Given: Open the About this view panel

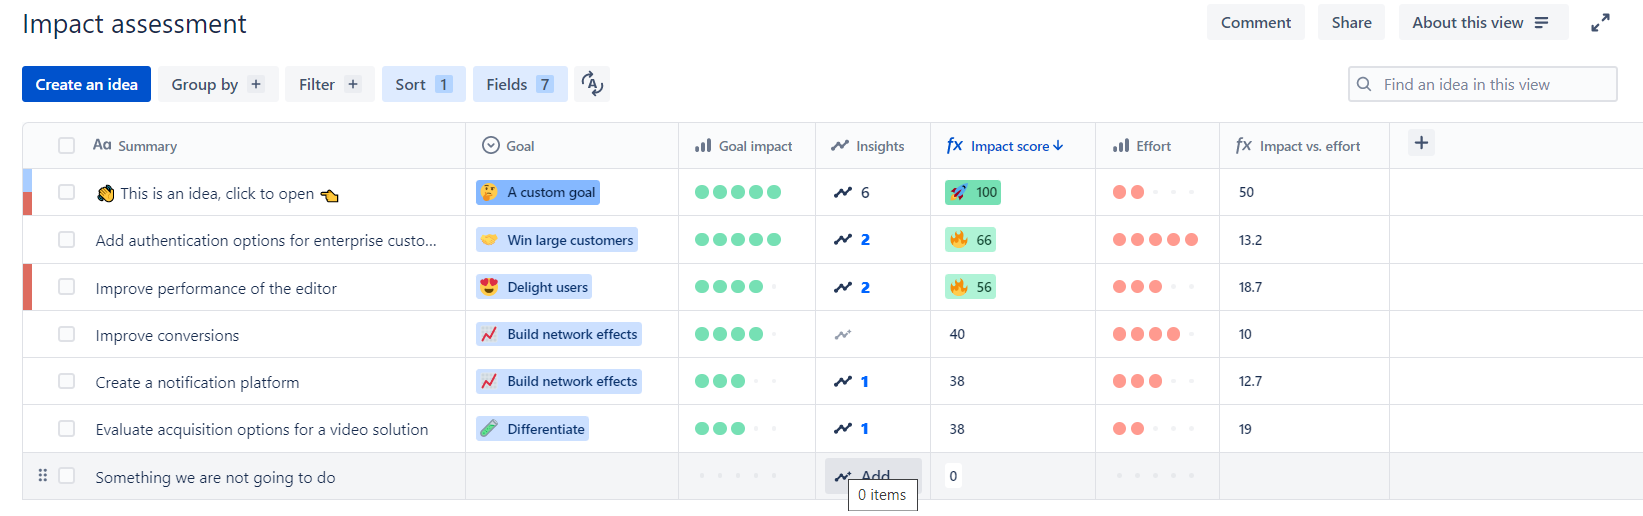Looking at the screenshot, I should (1480, 23).
